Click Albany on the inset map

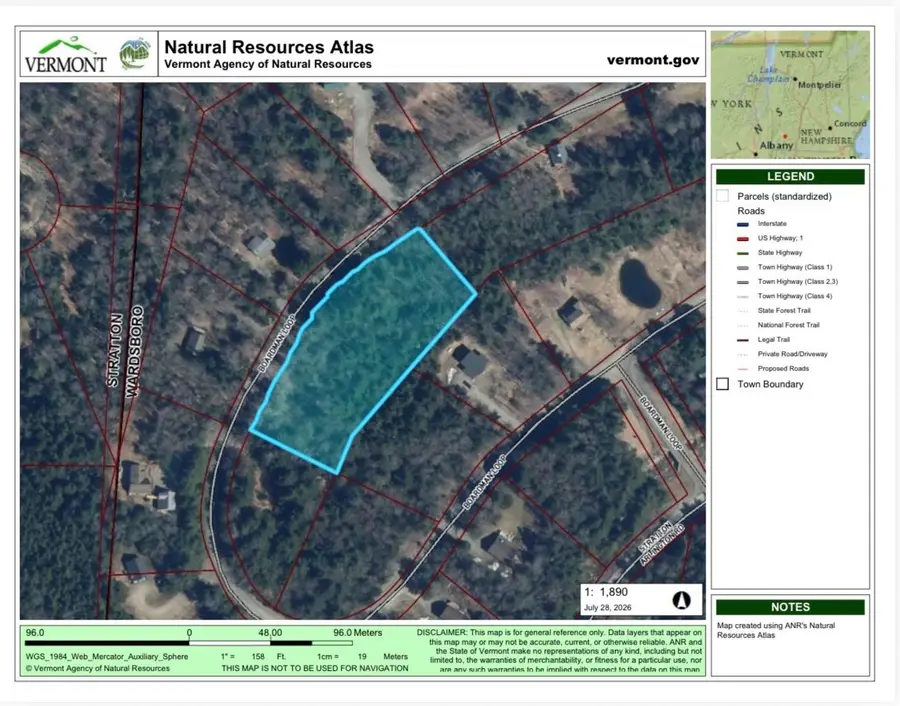click(x=776, y=145)
